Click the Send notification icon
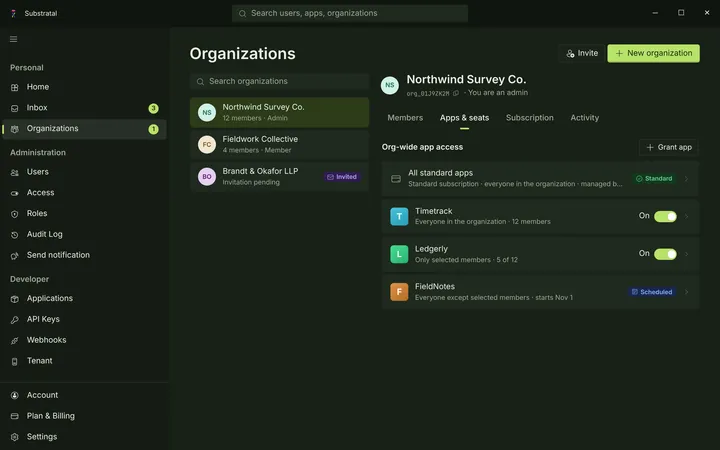 coord(15,256)
